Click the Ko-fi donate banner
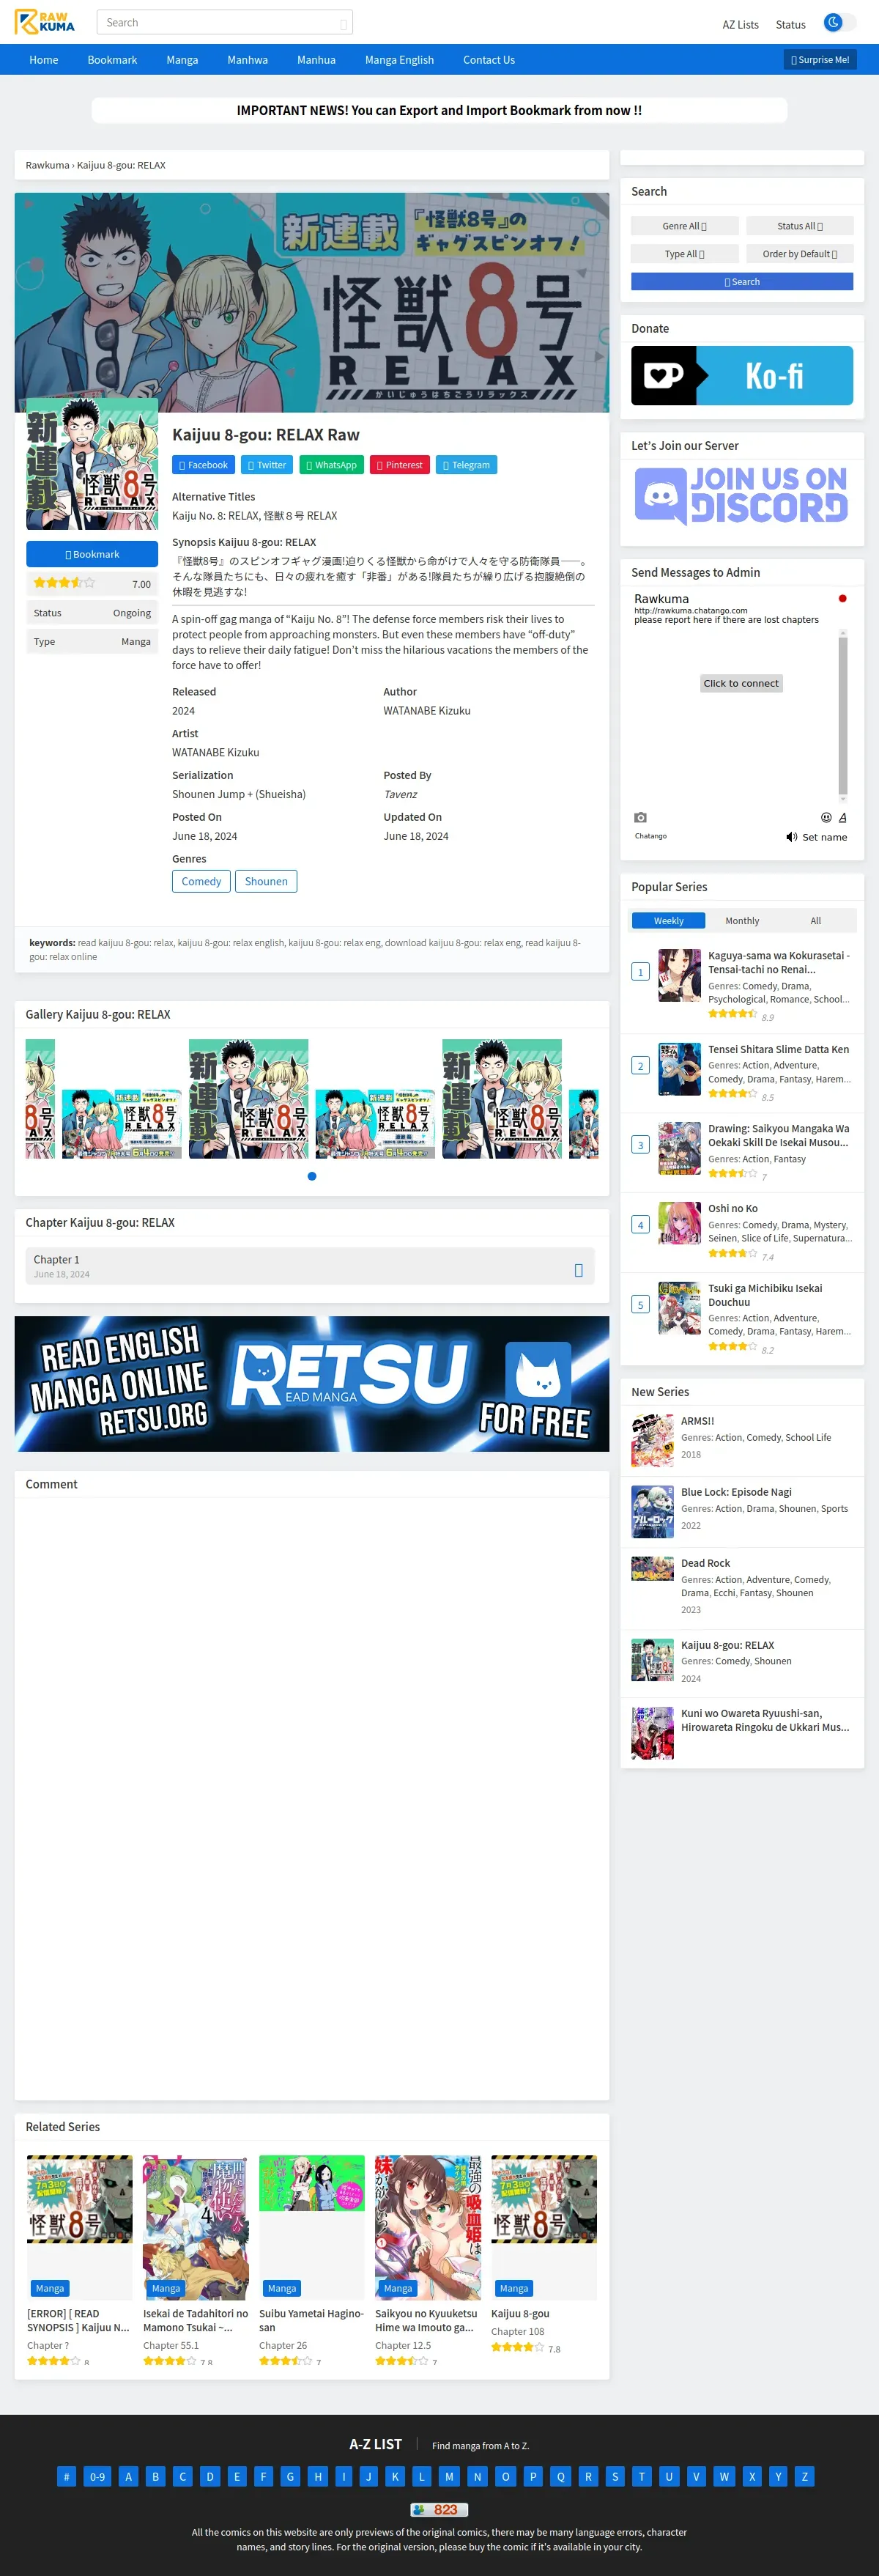The width and height of the screenshot is (879, 2576). tap(742, 376)
